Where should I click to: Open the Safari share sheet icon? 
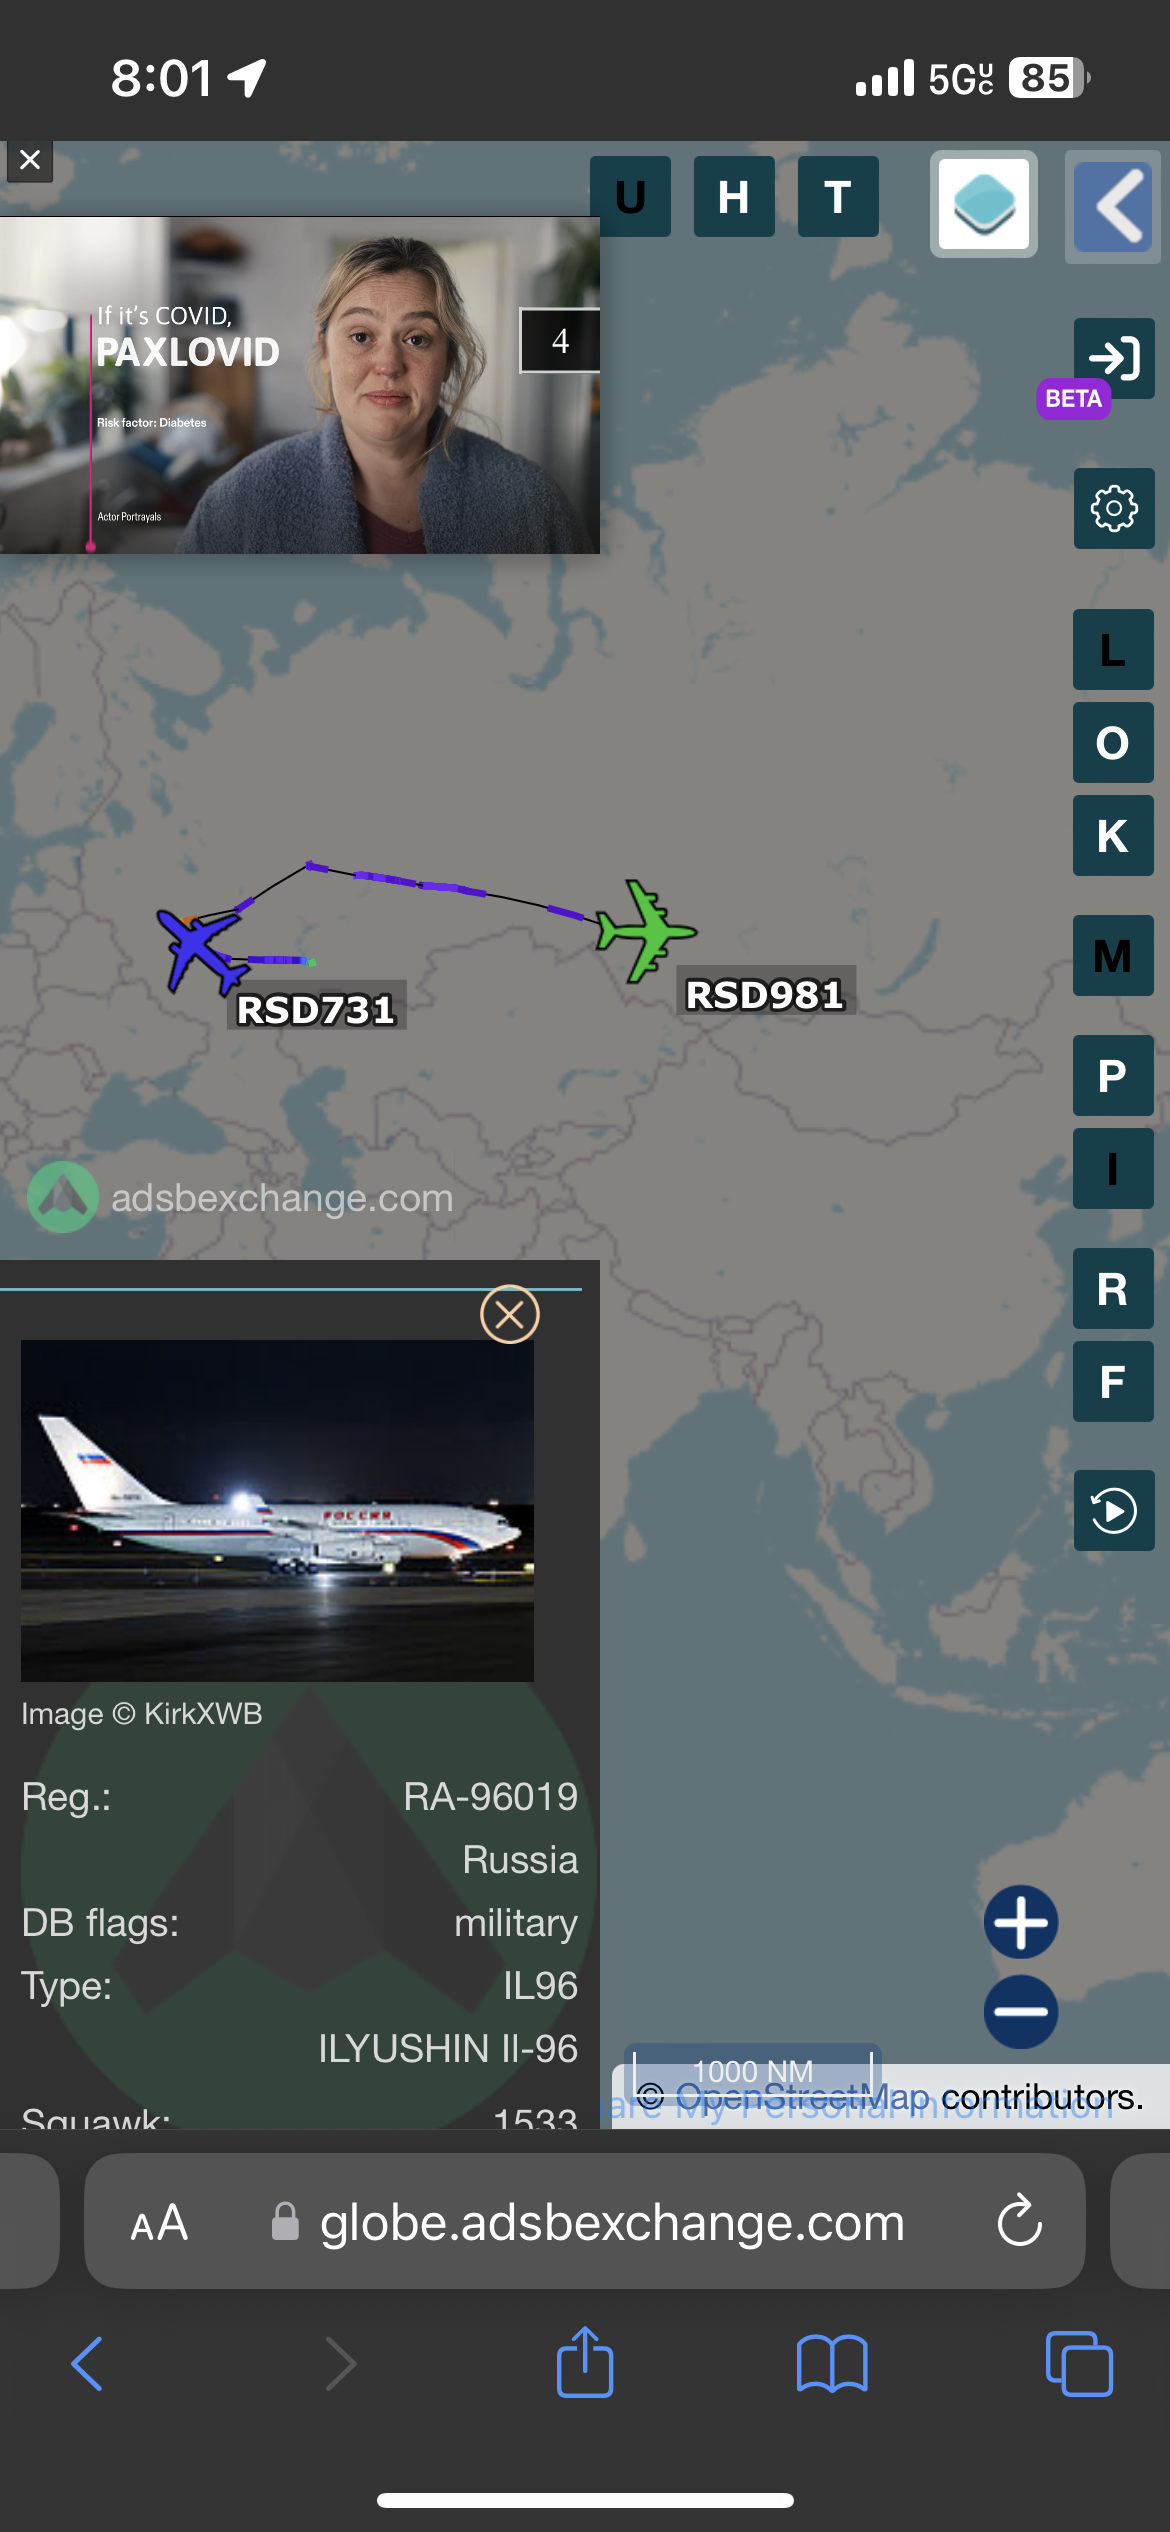585,2362
